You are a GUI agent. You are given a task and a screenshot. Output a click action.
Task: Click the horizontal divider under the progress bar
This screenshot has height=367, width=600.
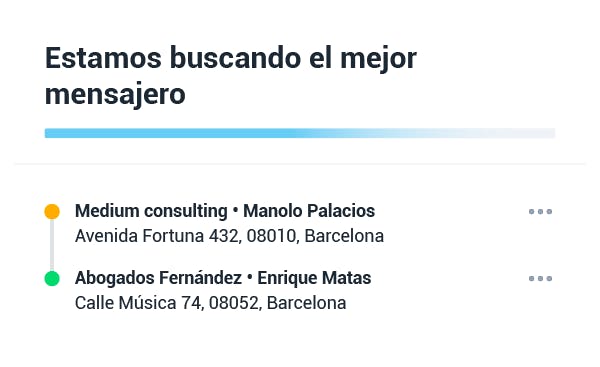[300, 164]
